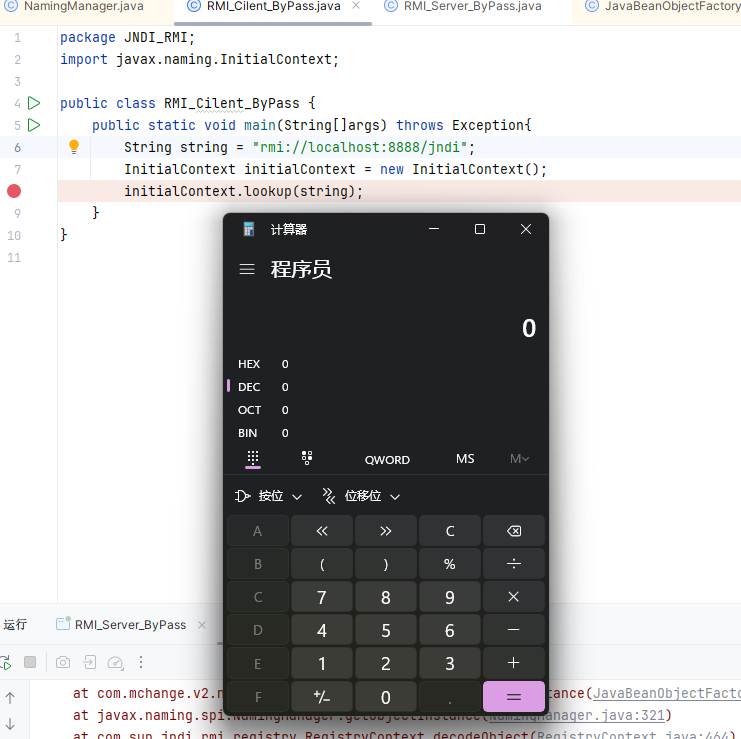
Task: Stop the running process in Run panel
Action: pyautogui.click(x=30, y=662)
